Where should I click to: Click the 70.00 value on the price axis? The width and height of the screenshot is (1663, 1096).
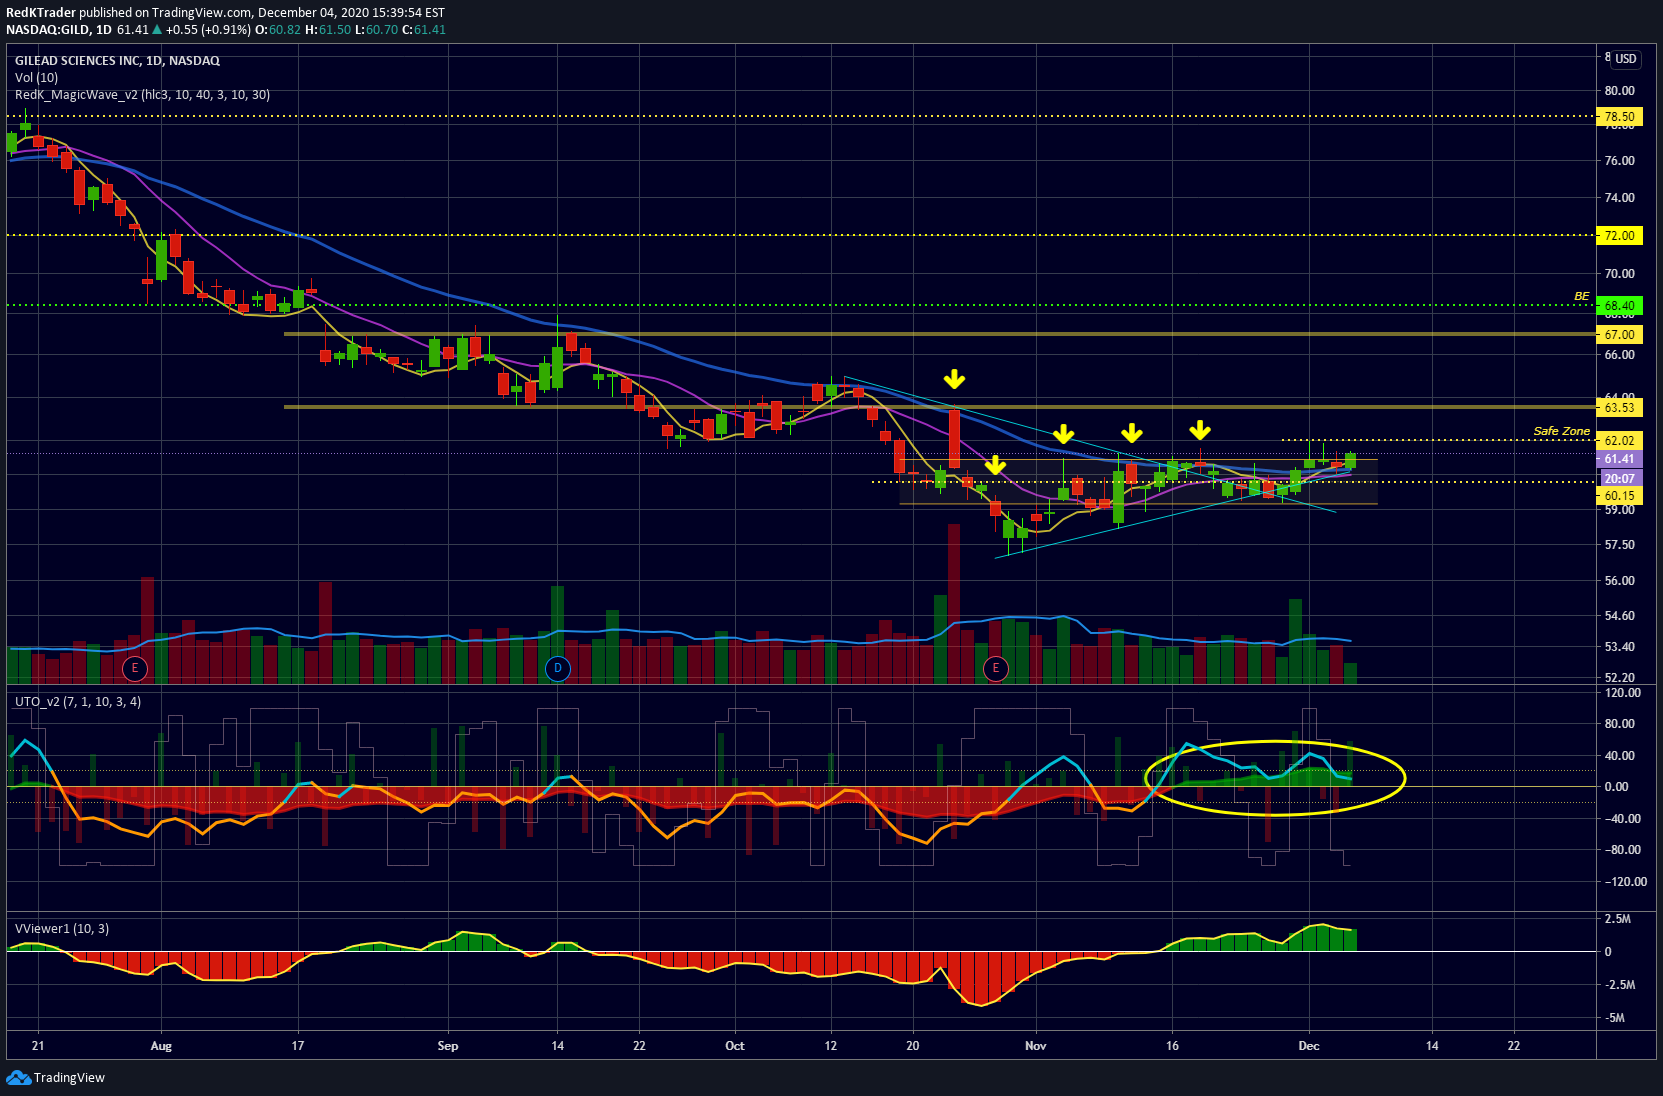coord(1620,274)
